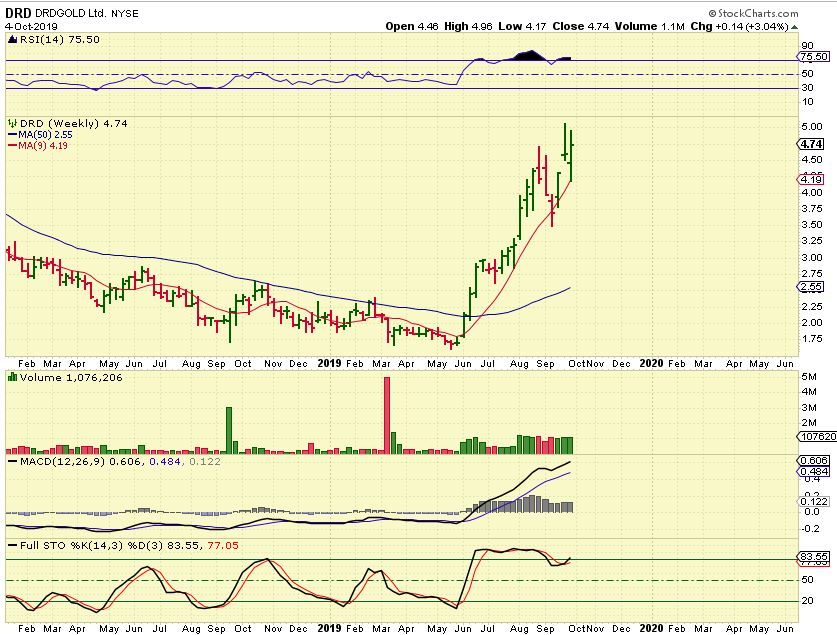Click the 2019 label below the price panel

pos(330,363)
